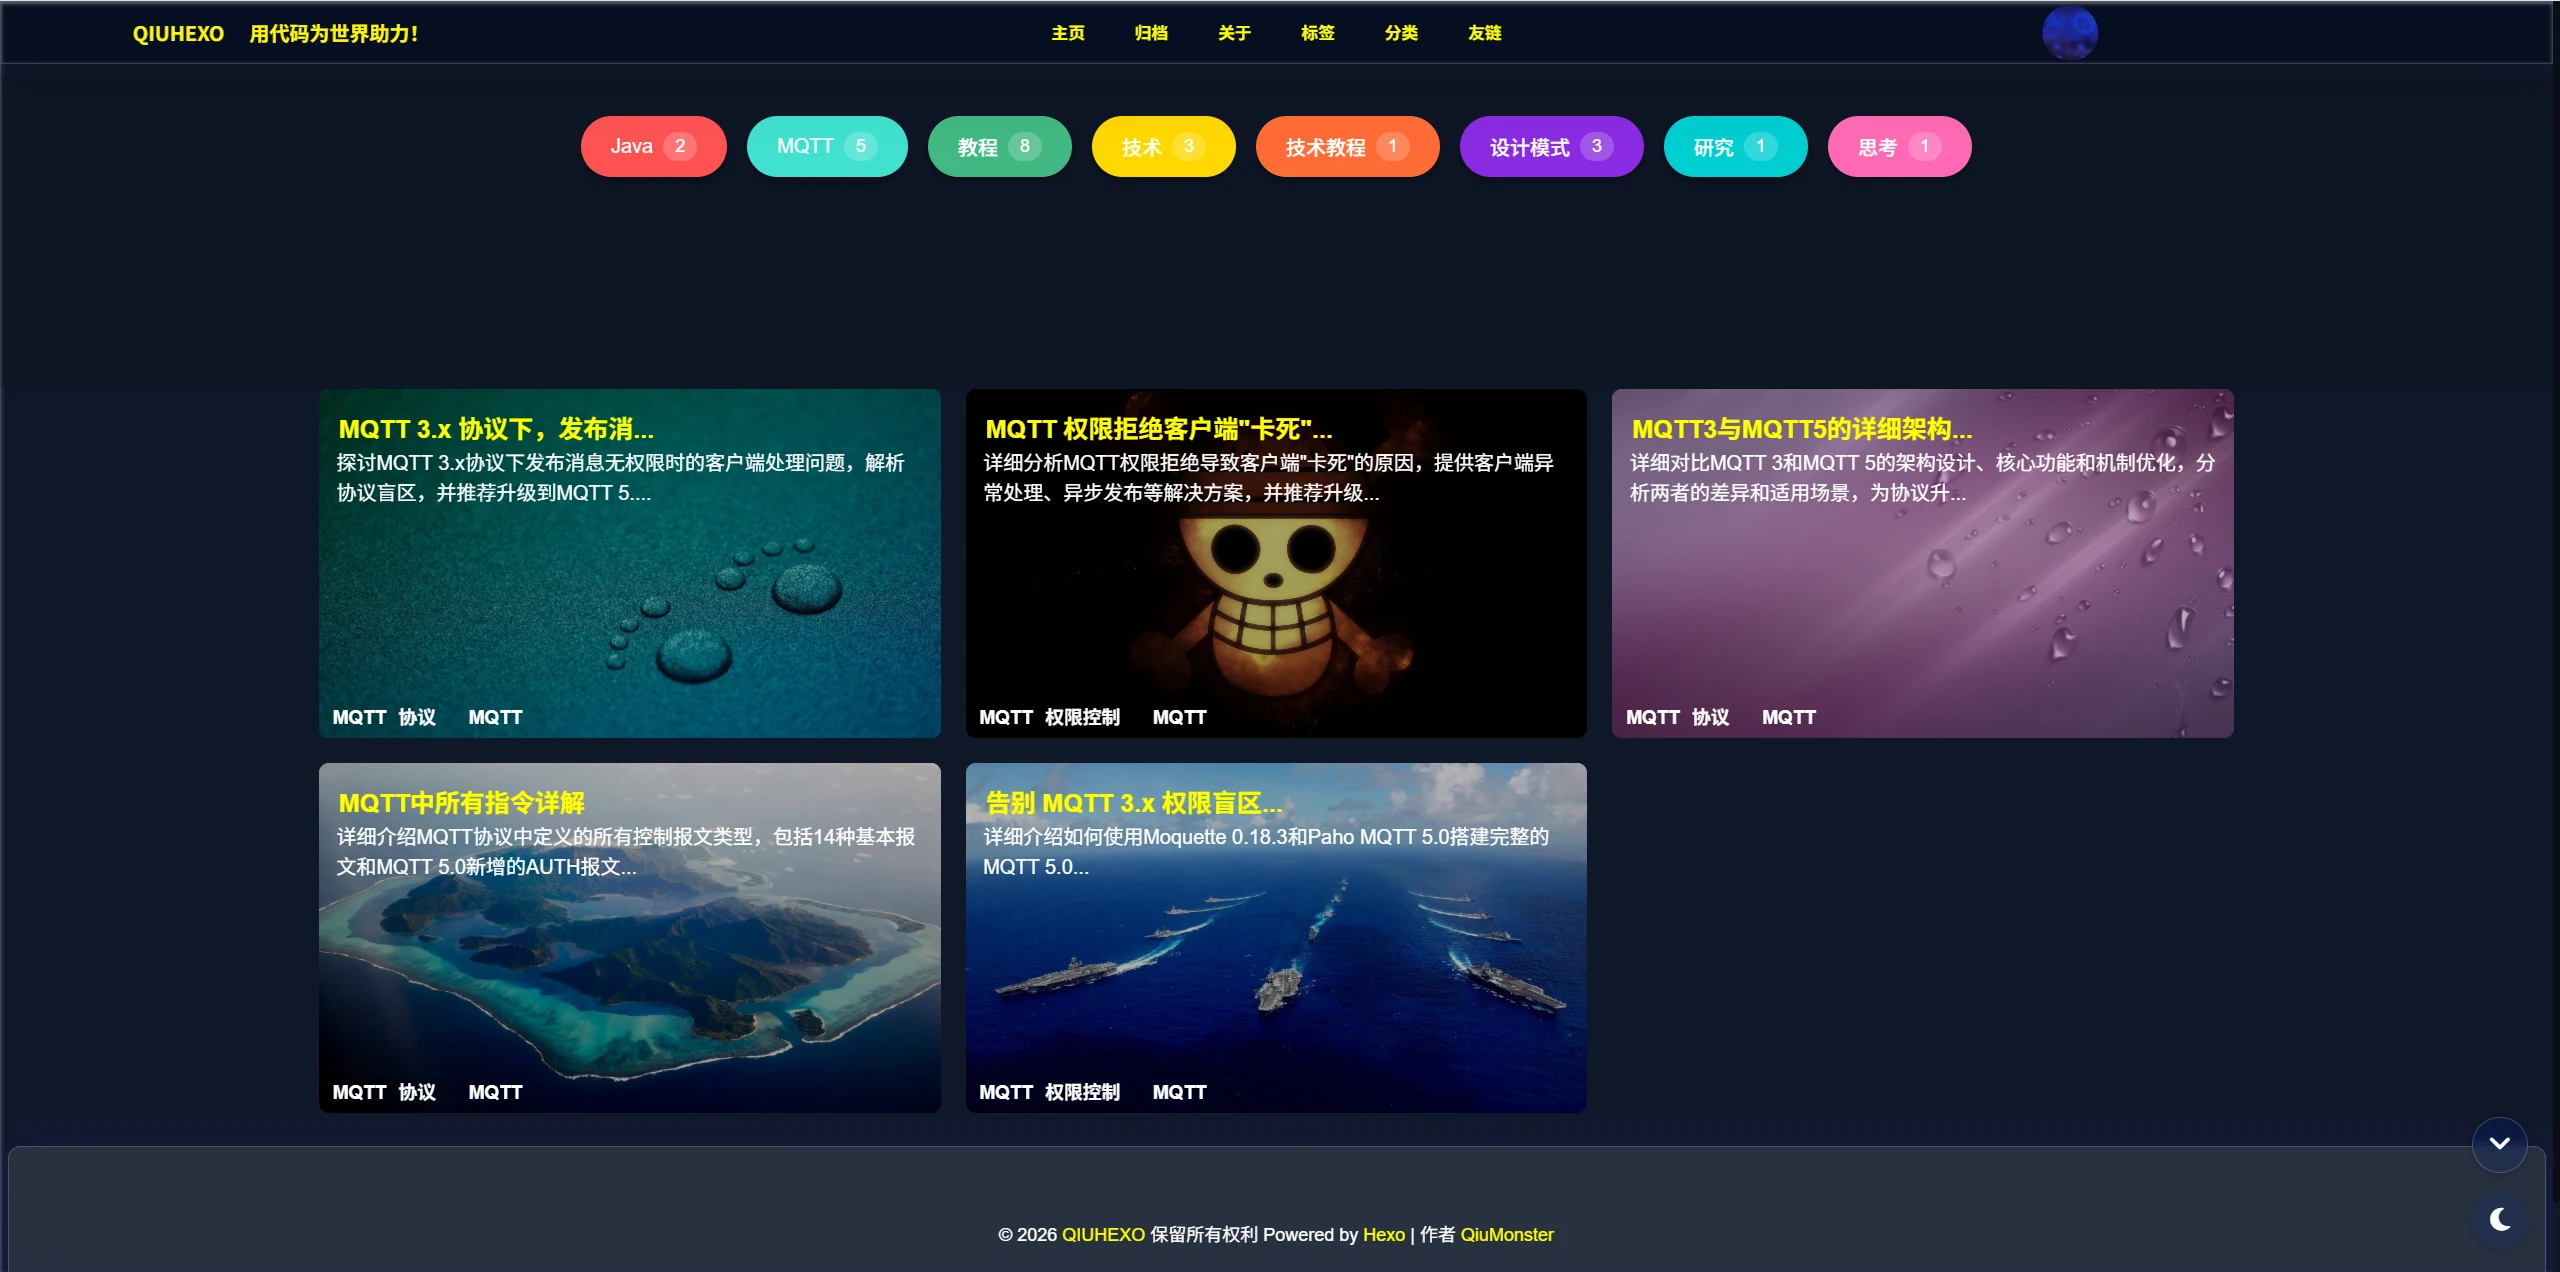This screenshot has height=1272, width=2560.
Task: Open the 友链 nav menu item
Action: 1484,33
